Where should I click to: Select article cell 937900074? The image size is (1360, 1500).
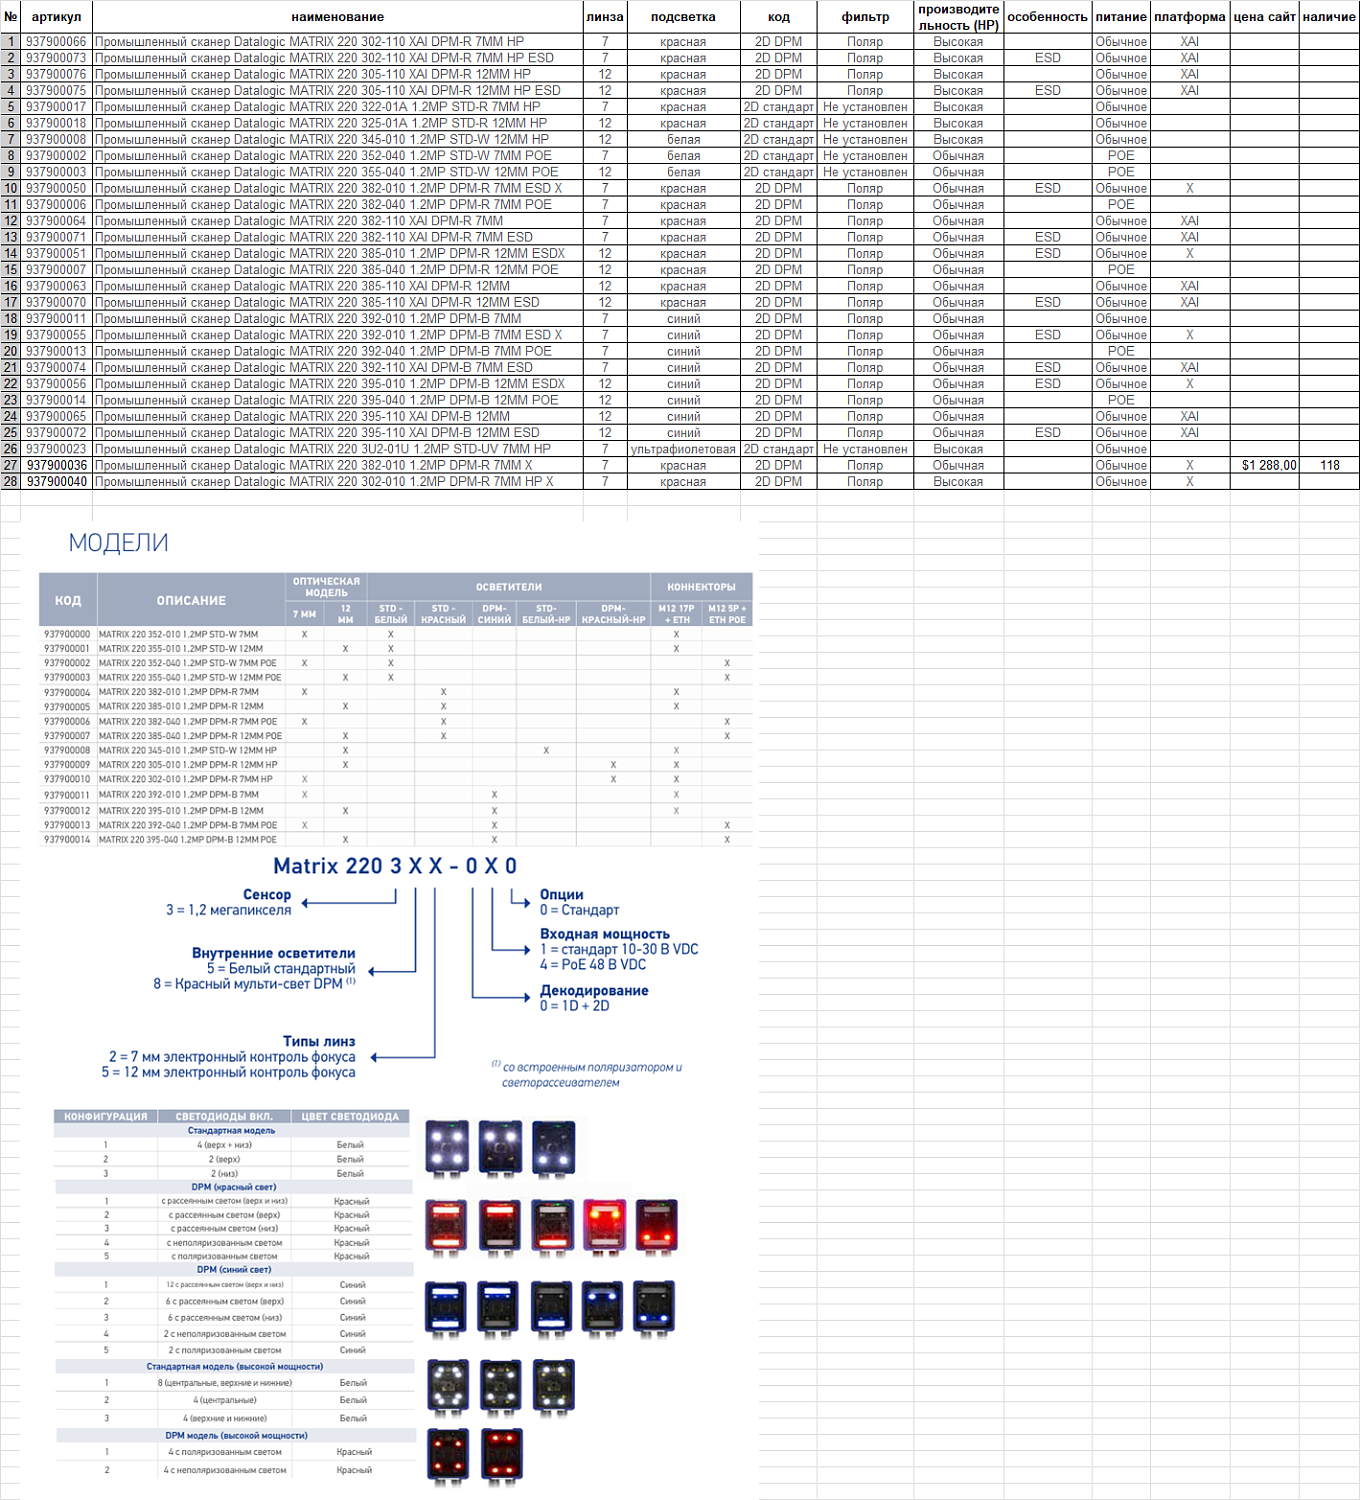[x=57, y=368]
